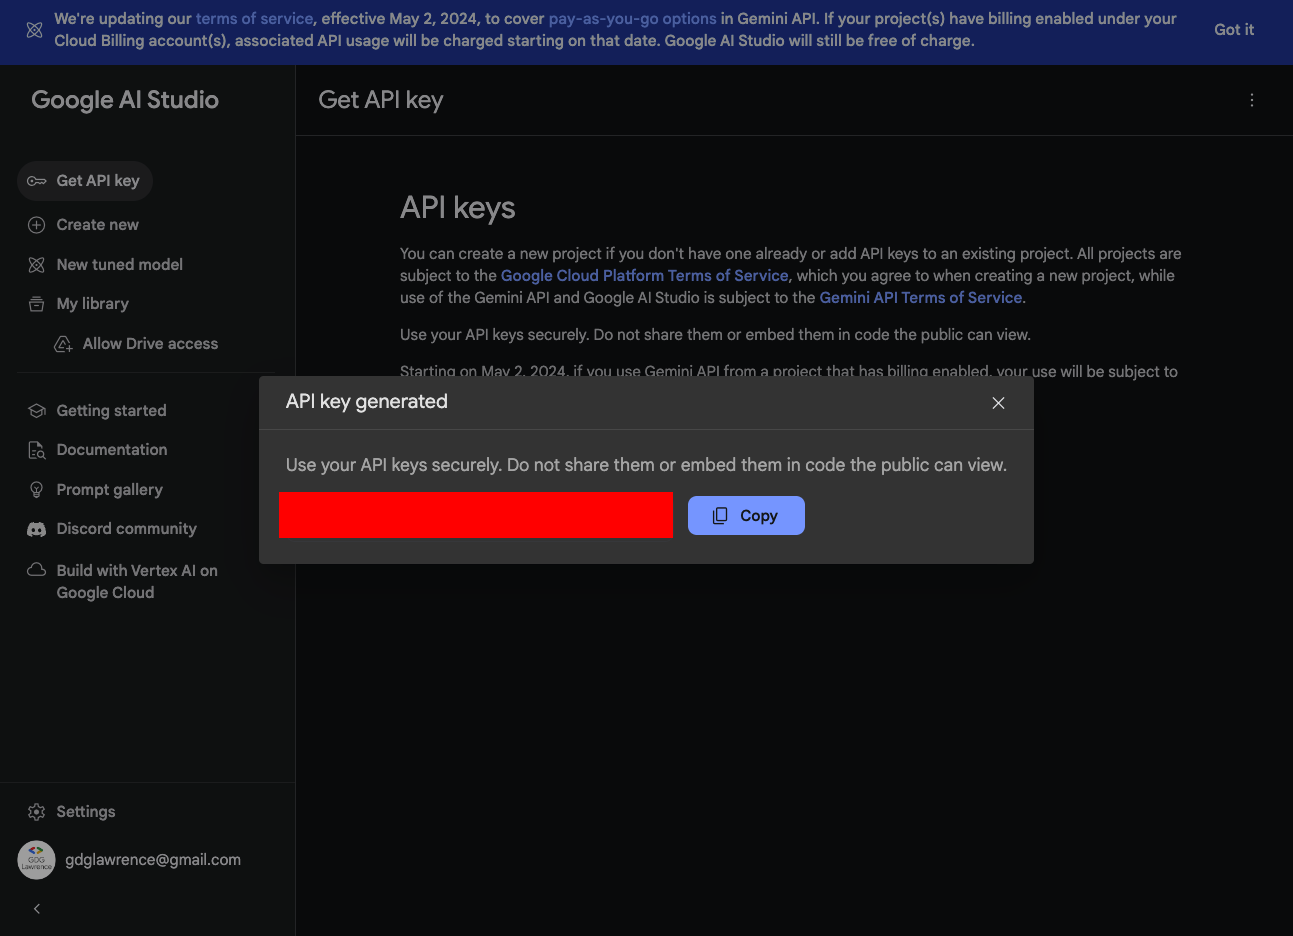1293x936 pixels.
Task: Click the Settings gear icon
Action: (37, 812)
